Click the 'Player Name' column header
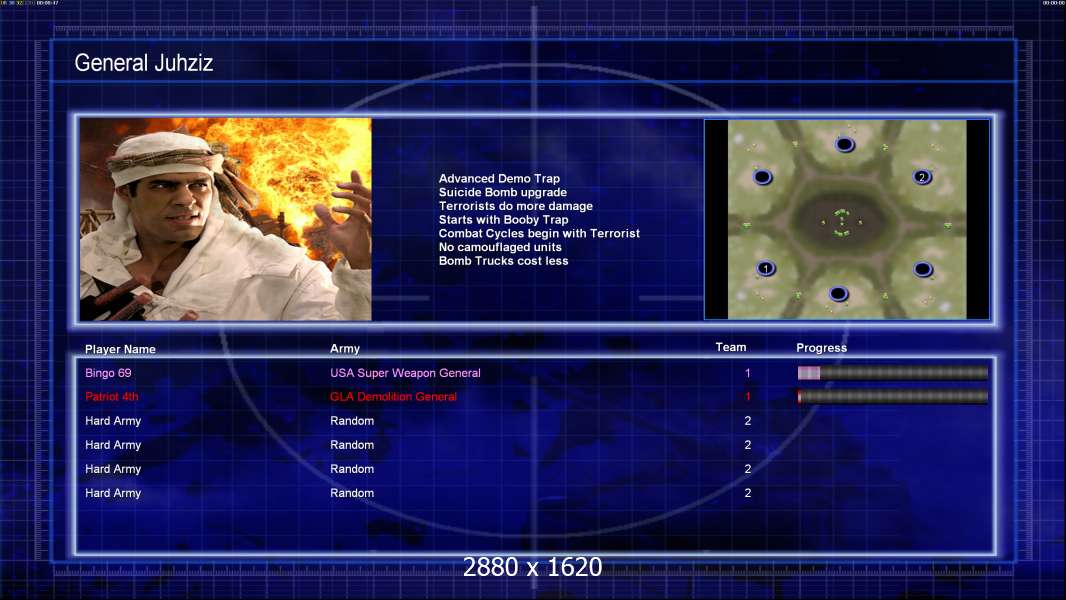This screenshot has width=1066, height=600. point(120,349)
